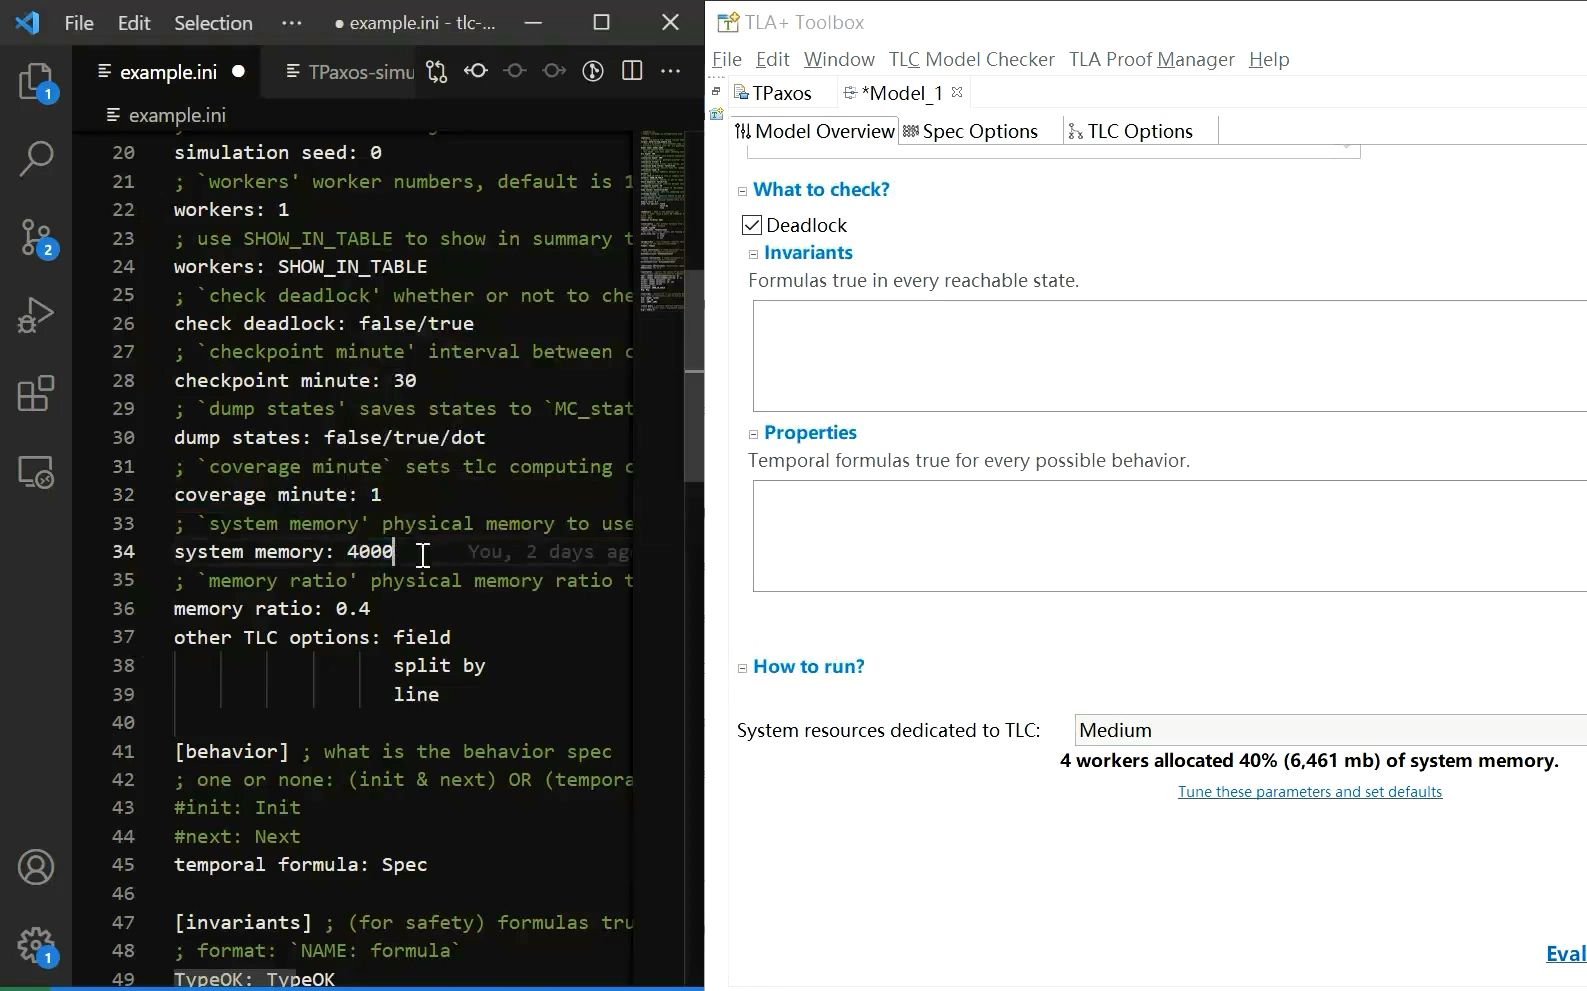Click the 'dump states: false/true/dot' line
The width and height of the screenshot is (1587, 991).
(329, 437)
